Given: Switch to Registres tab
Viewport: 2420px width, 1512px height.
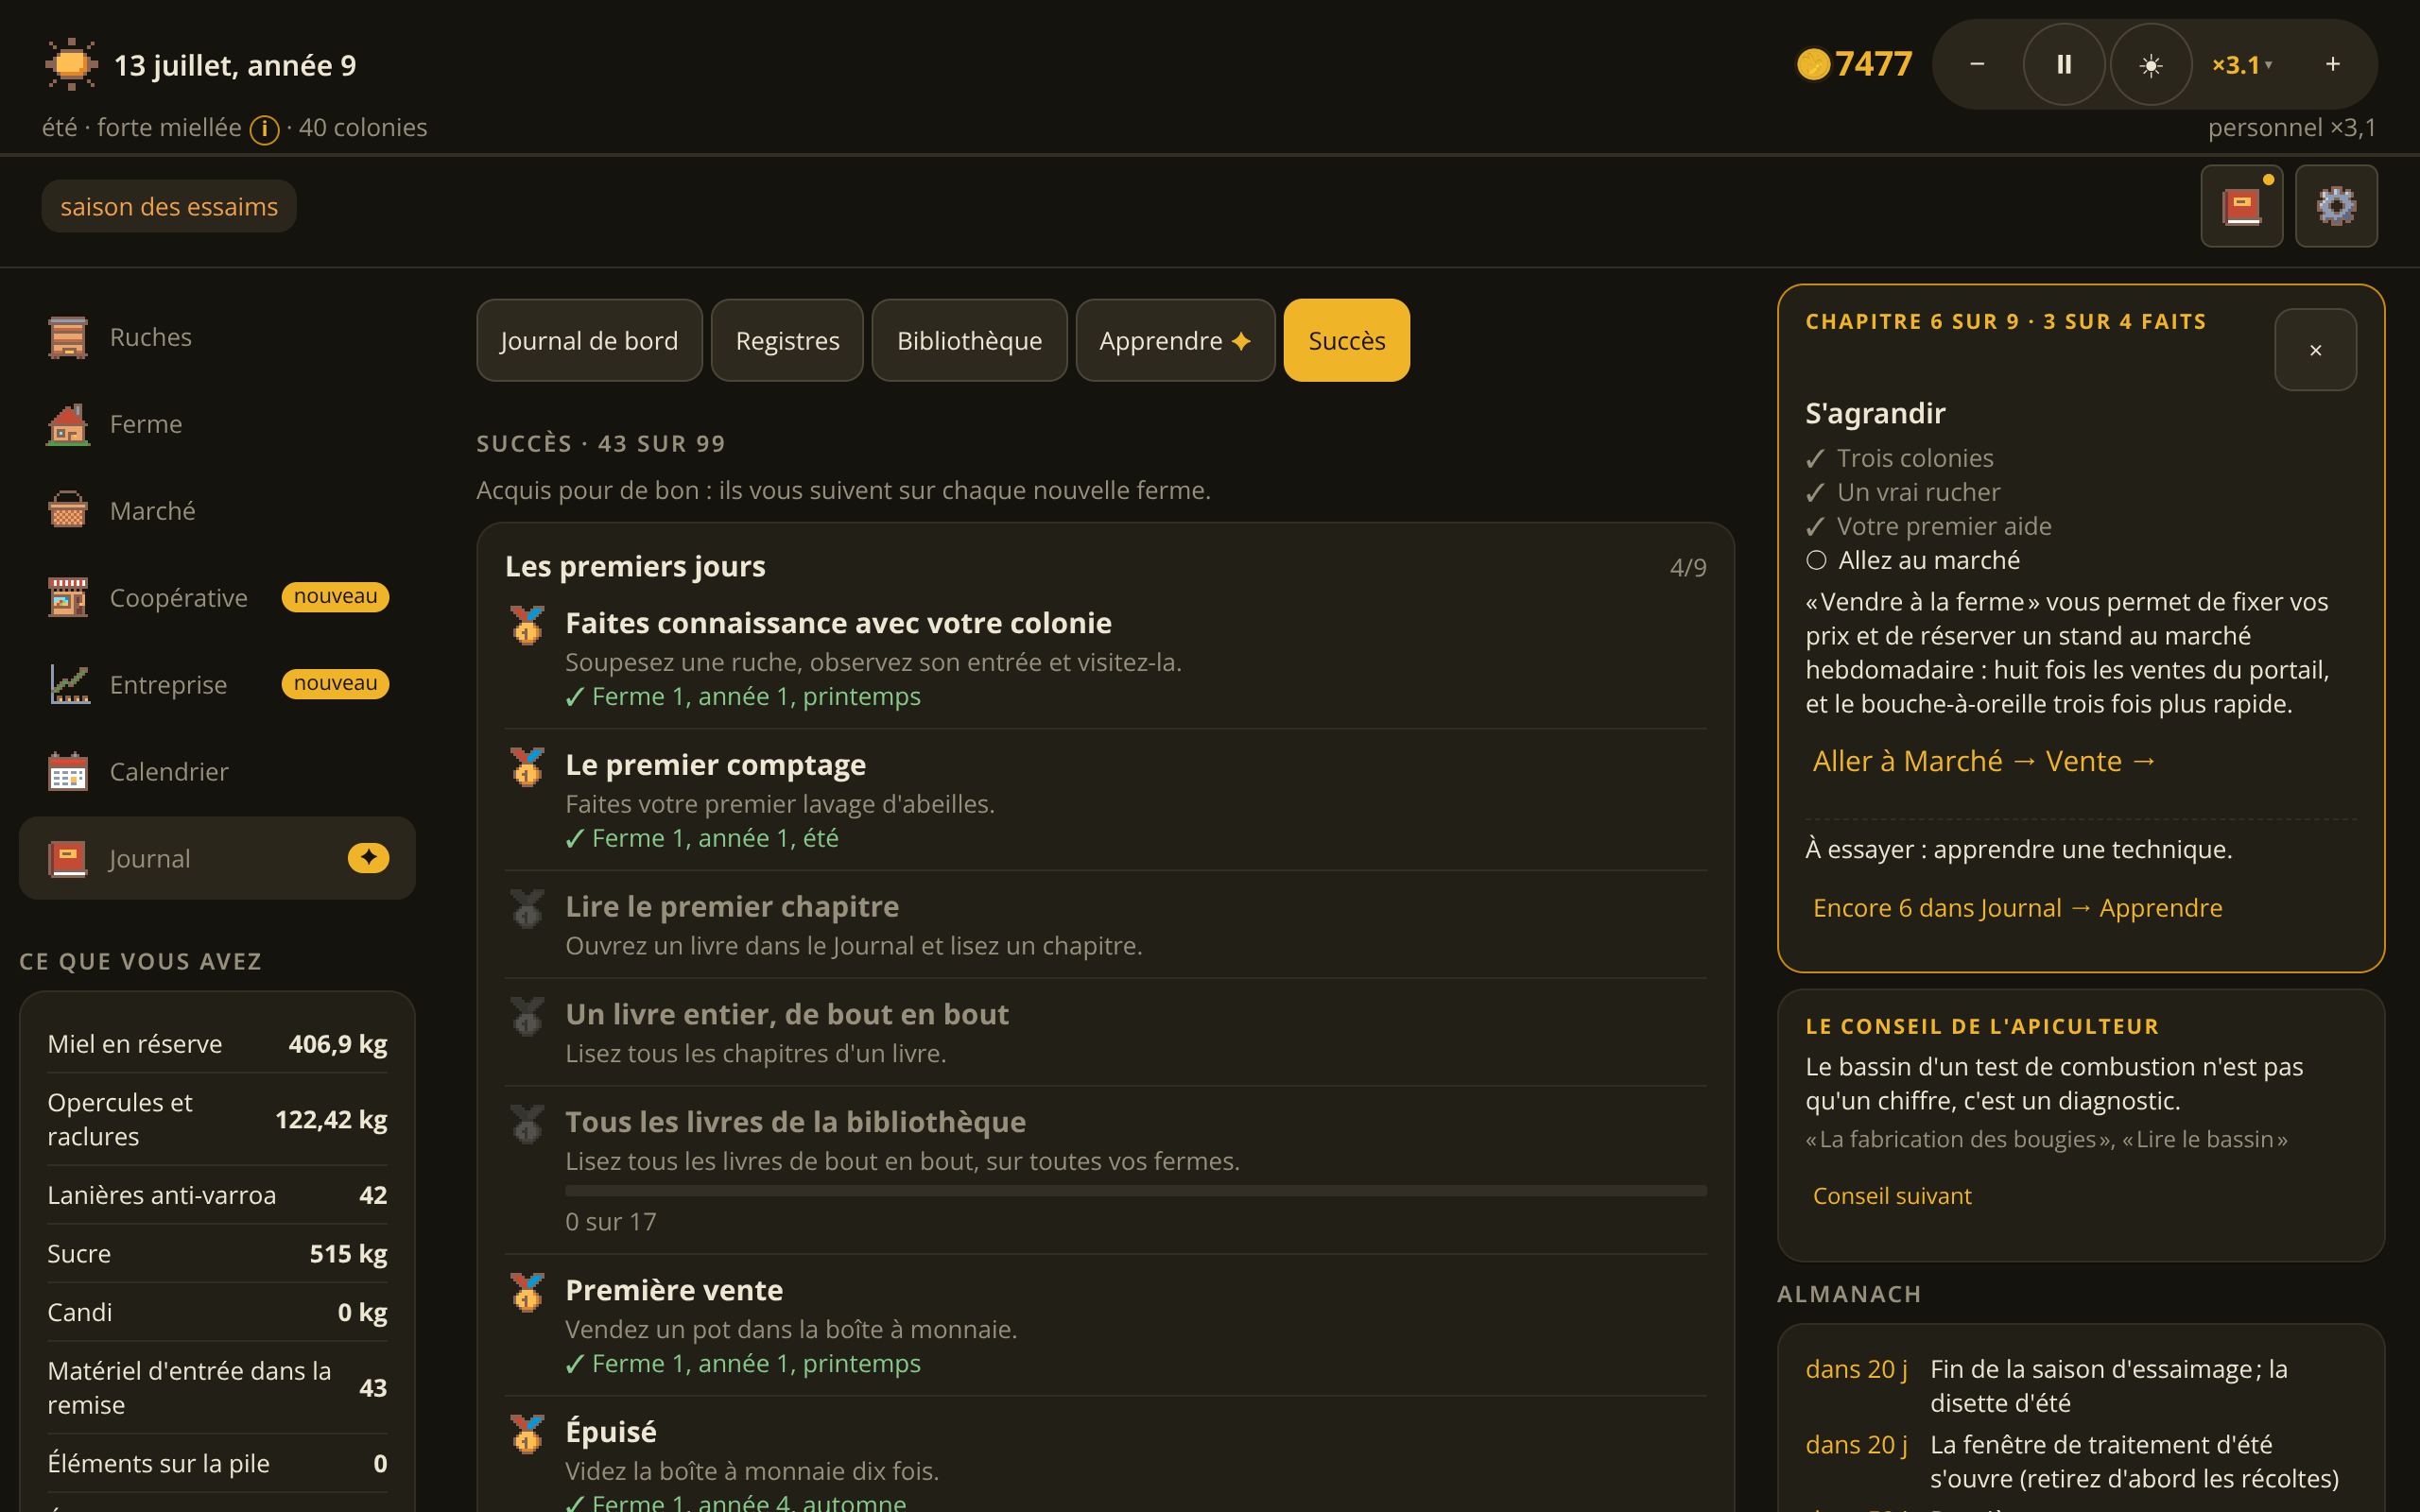Looking at the screenshot, I should [787, 340].
